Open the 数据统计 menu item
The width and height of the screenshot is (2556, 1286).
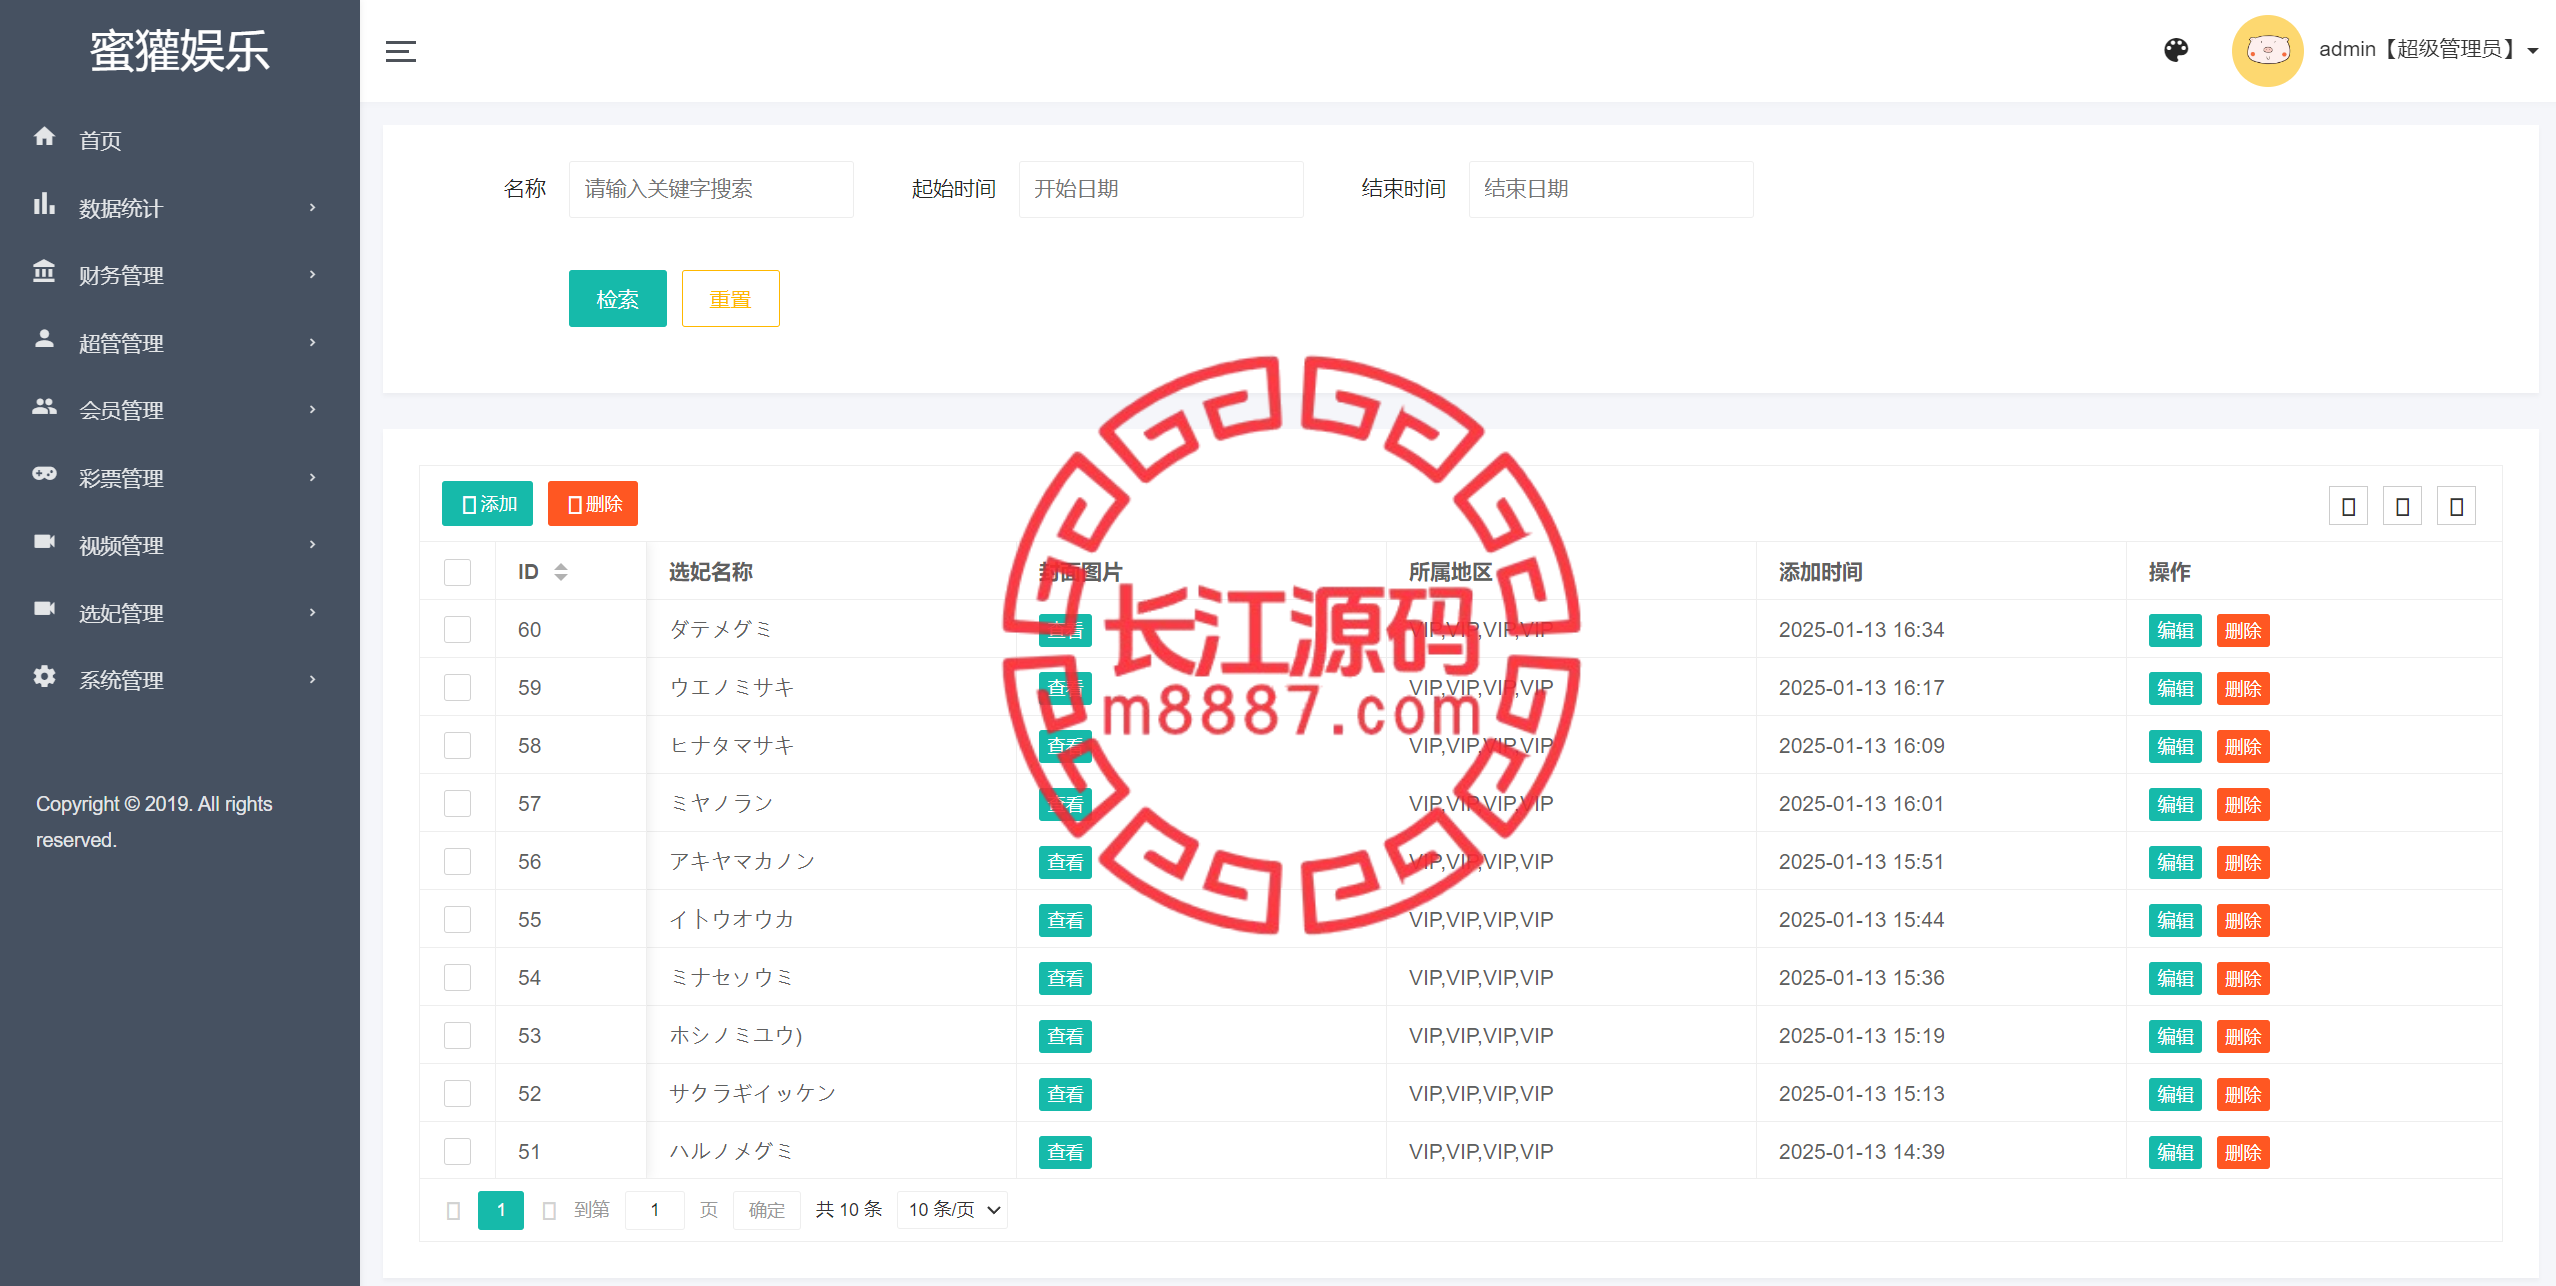pyautogui.click(x=180, y=208)
